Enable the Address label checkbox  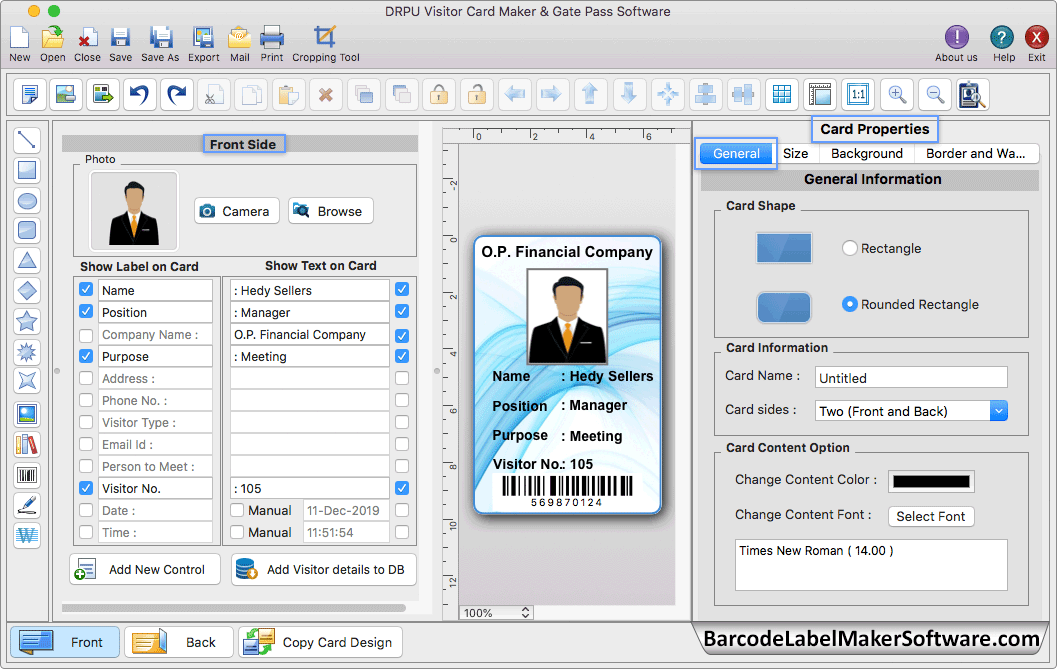(86, 378)
